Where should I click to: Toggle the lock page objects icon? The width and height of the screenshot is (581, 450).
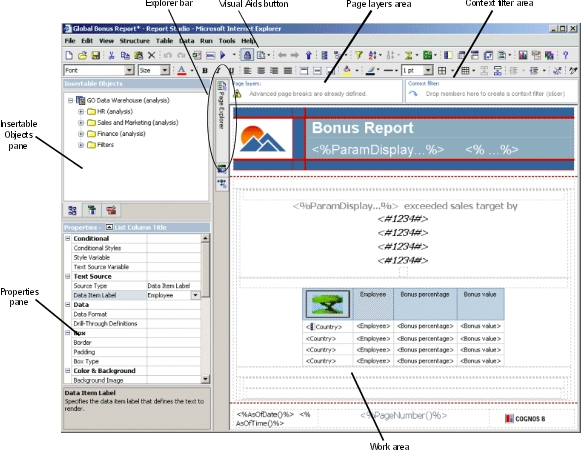click(x=247, y=56)
